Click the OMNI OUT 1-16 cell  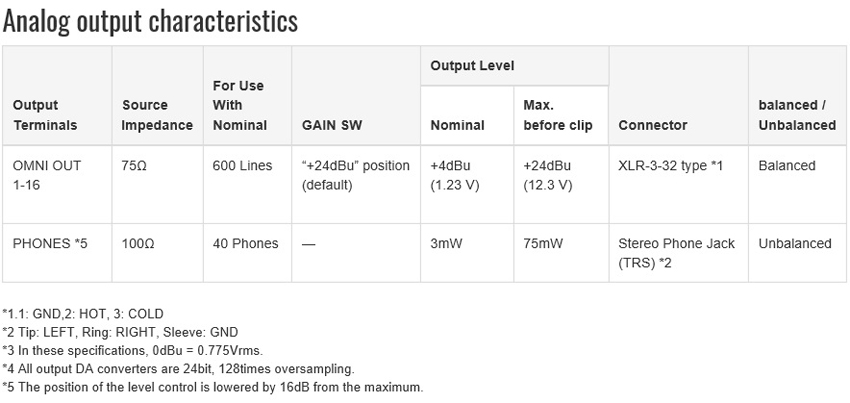57,184
